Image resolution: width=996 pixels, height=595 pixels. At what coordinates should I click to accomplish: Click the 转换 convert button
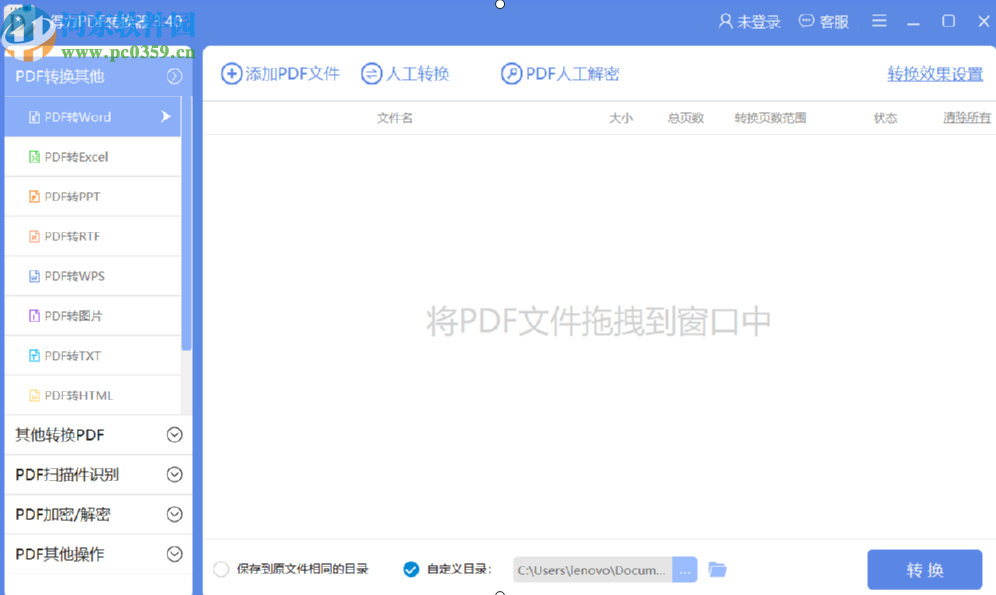925,570
